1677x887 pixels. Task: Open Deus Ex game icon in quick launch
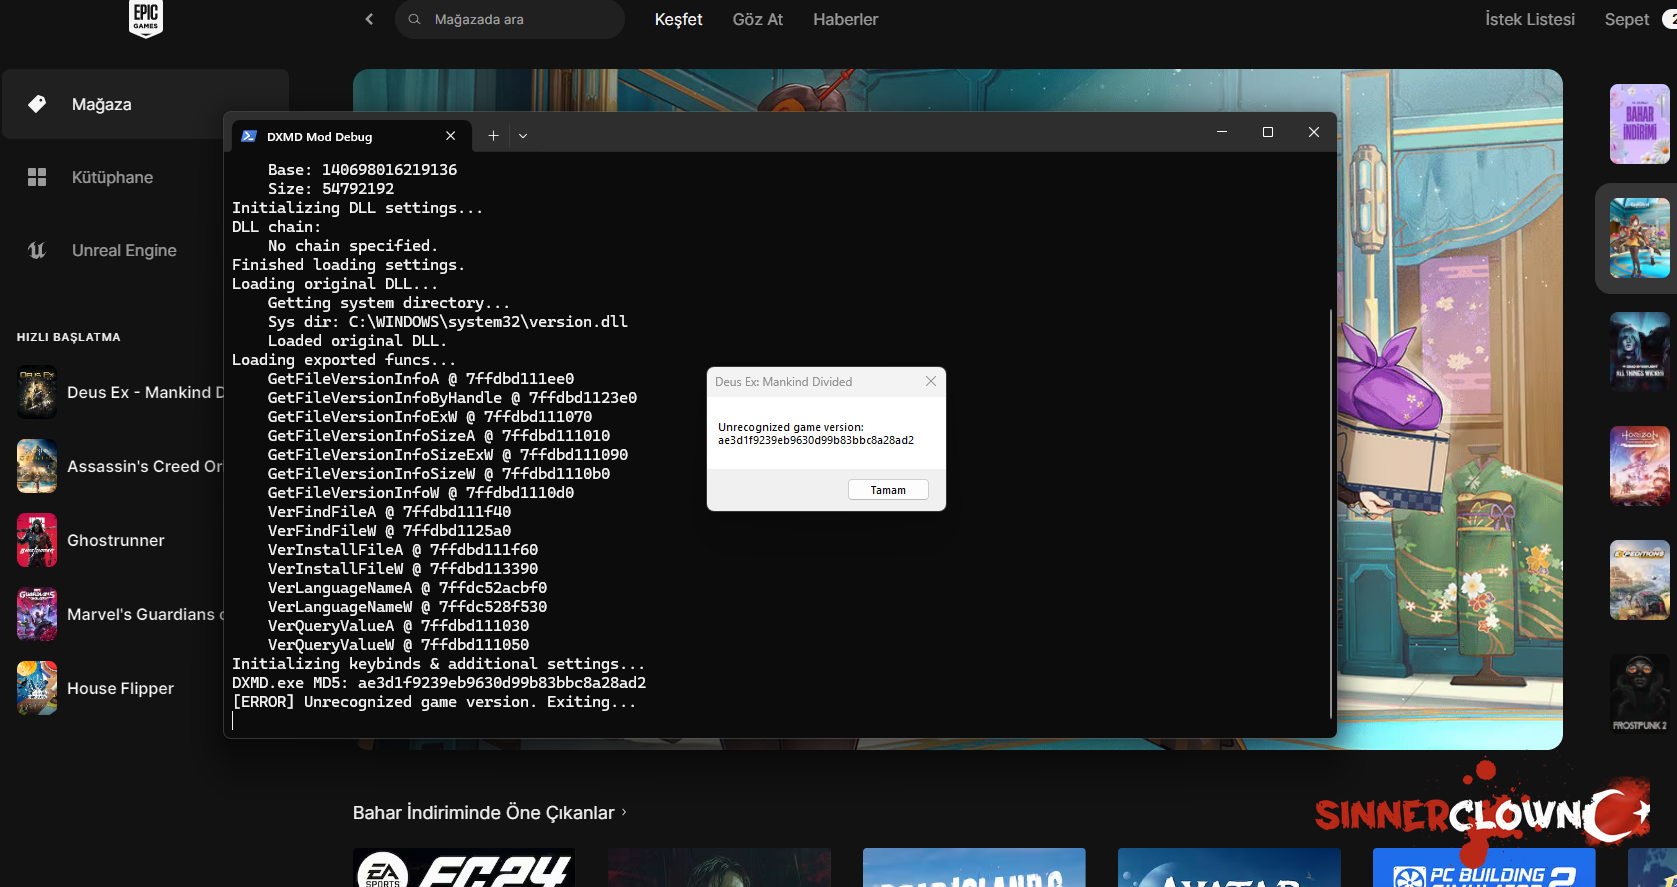tap(37, 392)
